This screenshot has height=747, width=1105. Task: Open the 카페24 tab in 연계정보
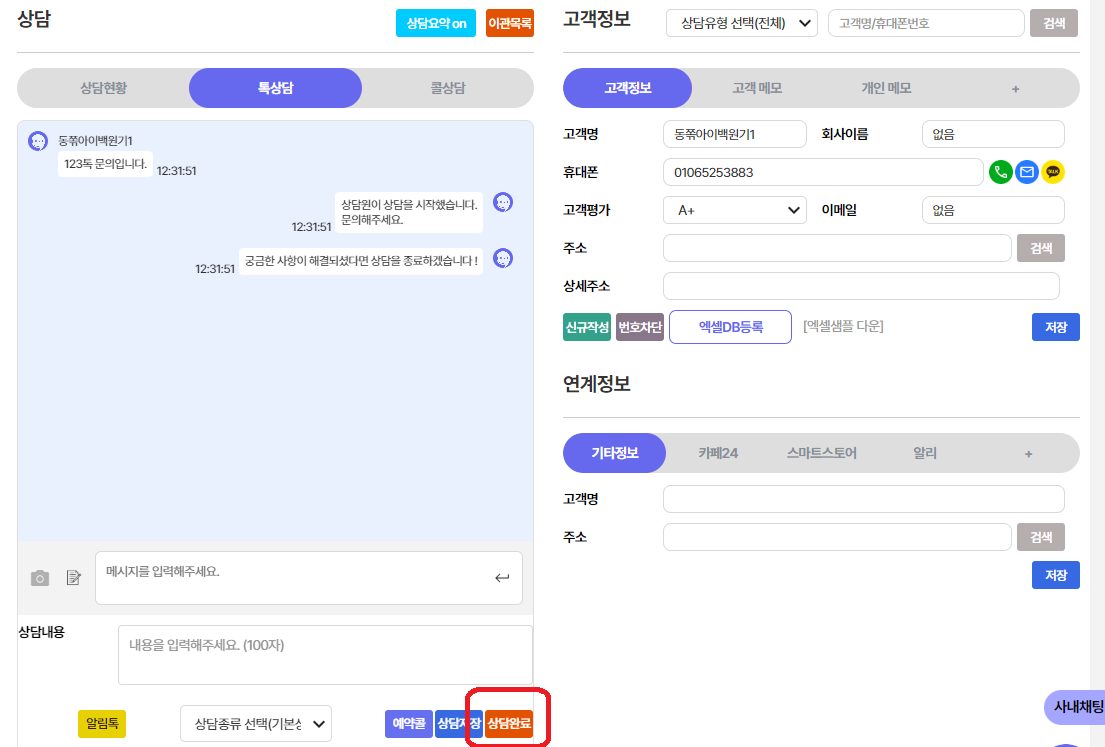(x=718, y=453)
